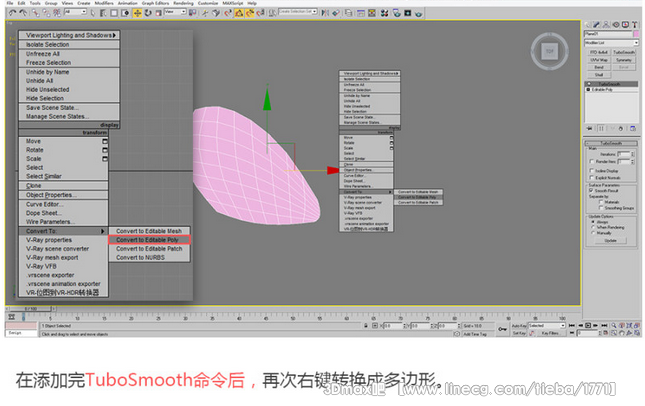Screen dimensions: 645x406
Task: Activate the Select and Move tool
Action: 137,13
